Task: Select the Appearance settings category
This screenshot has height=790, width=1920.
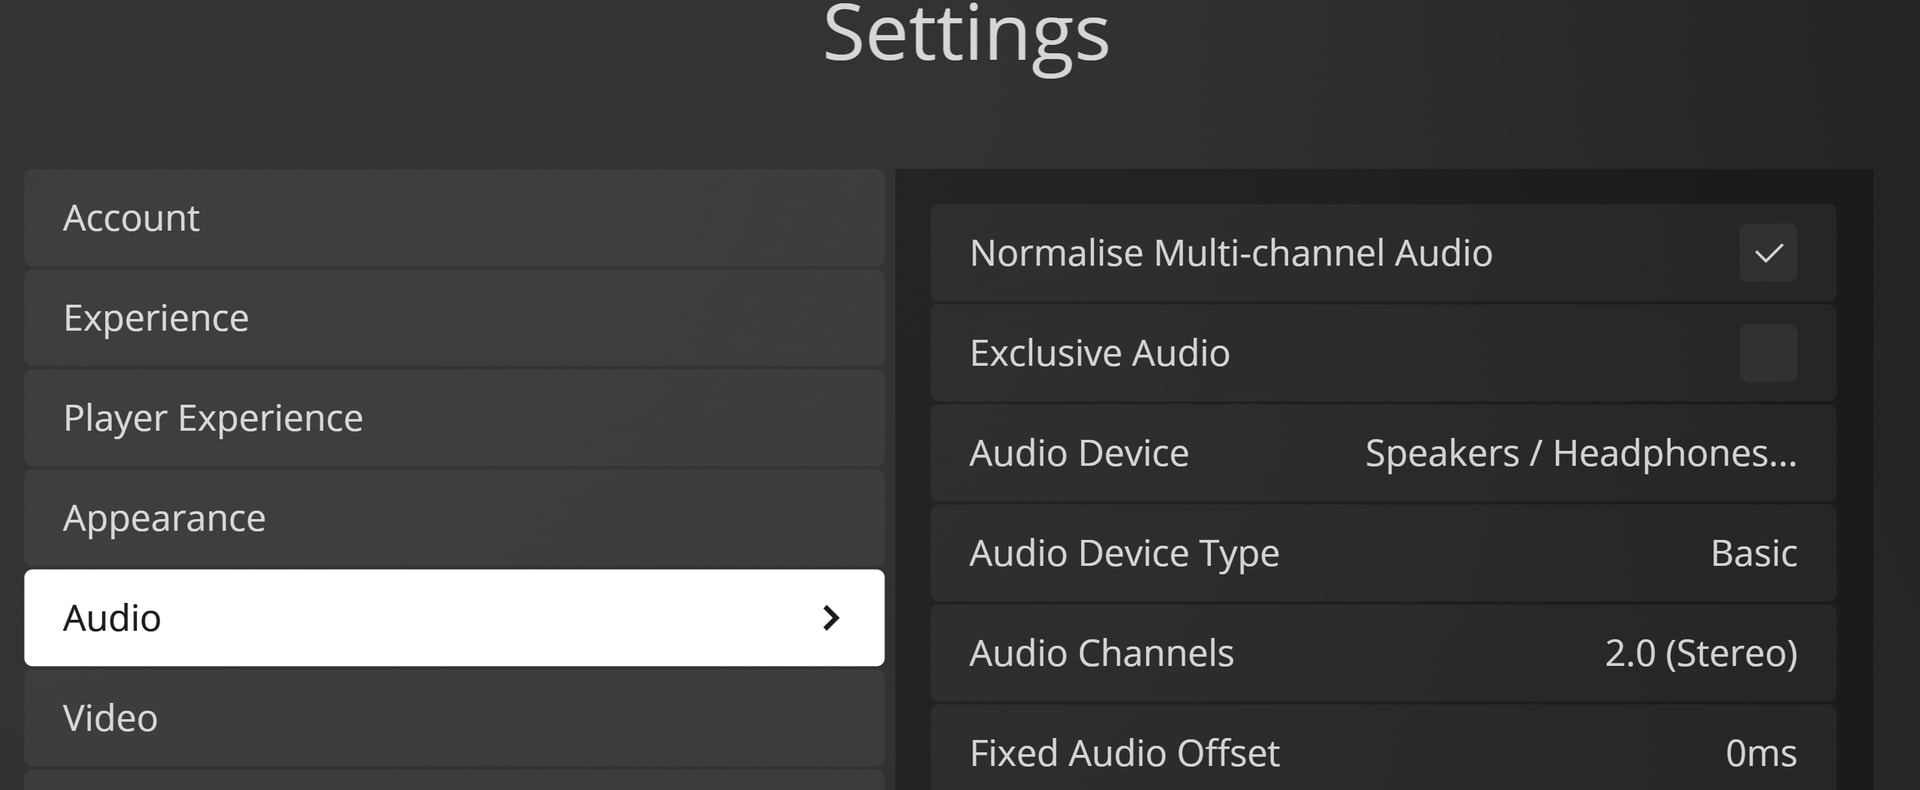Action: [x=164, y=518]
